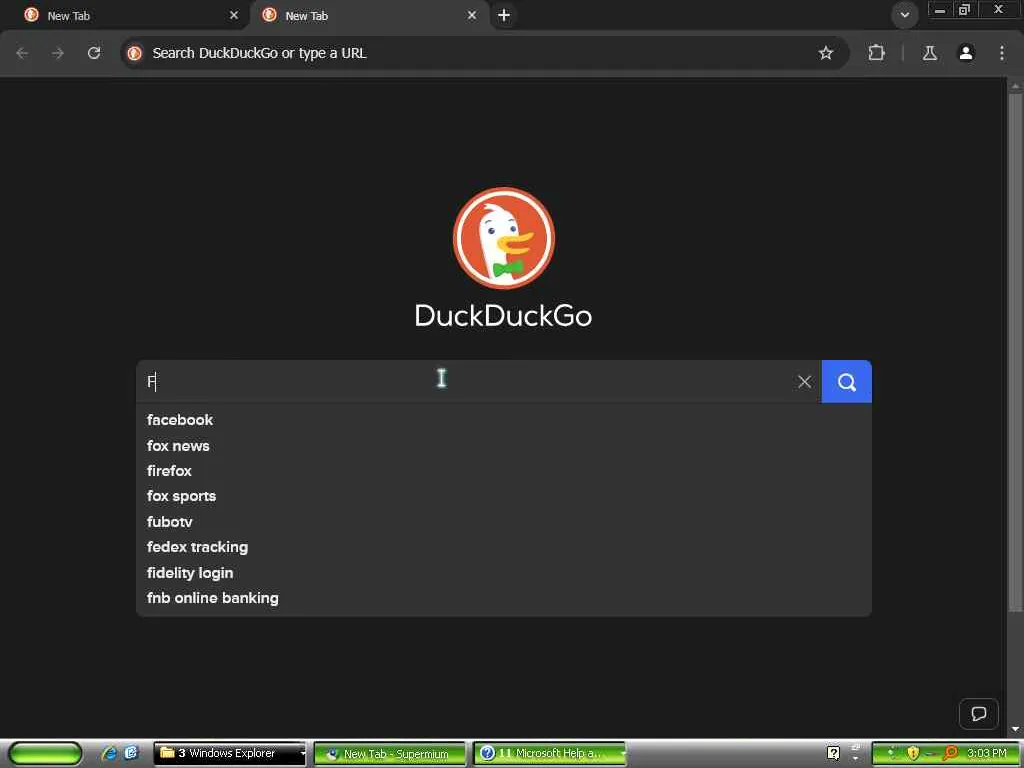Screen dimensions: 1024x768
Task: Open the Labs flask icon
Action: (x=930, y=53)
